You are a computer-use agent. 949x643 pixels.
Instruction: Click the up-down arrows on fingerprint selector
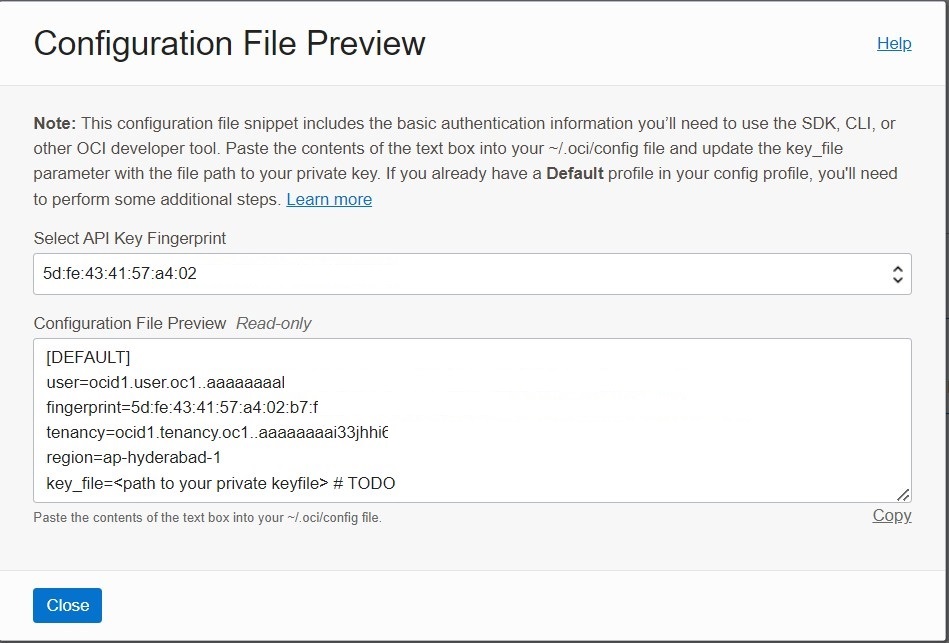898,275
